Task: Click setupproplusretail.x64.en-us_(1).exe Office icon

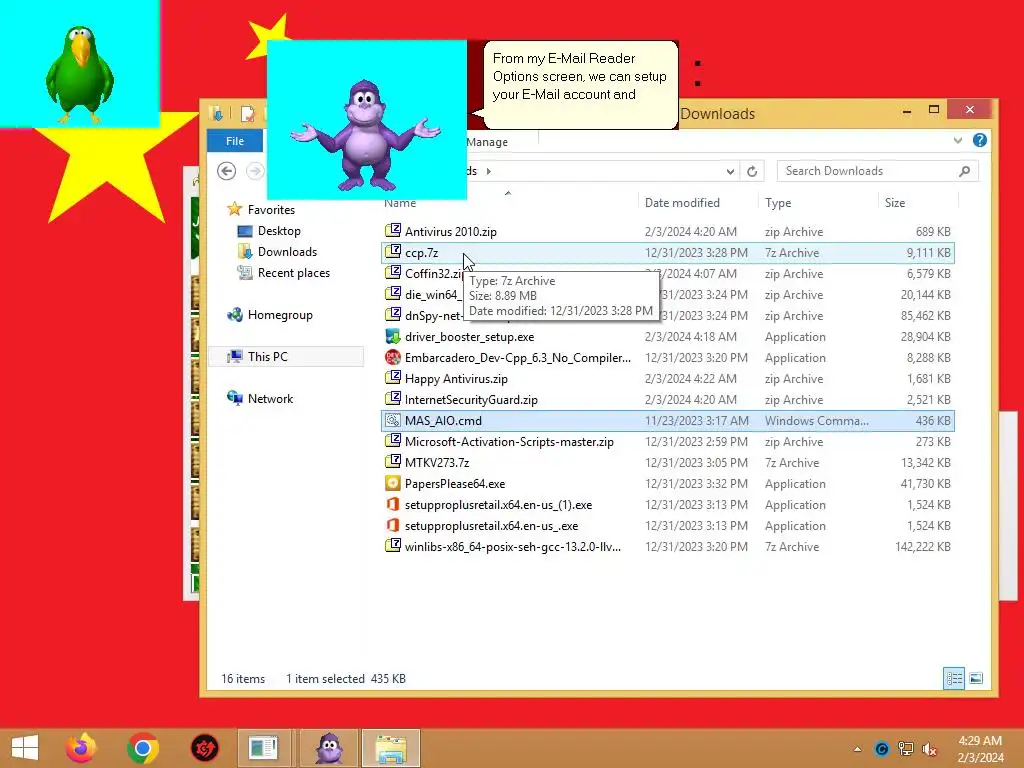Action: click(x=392, y=504)
